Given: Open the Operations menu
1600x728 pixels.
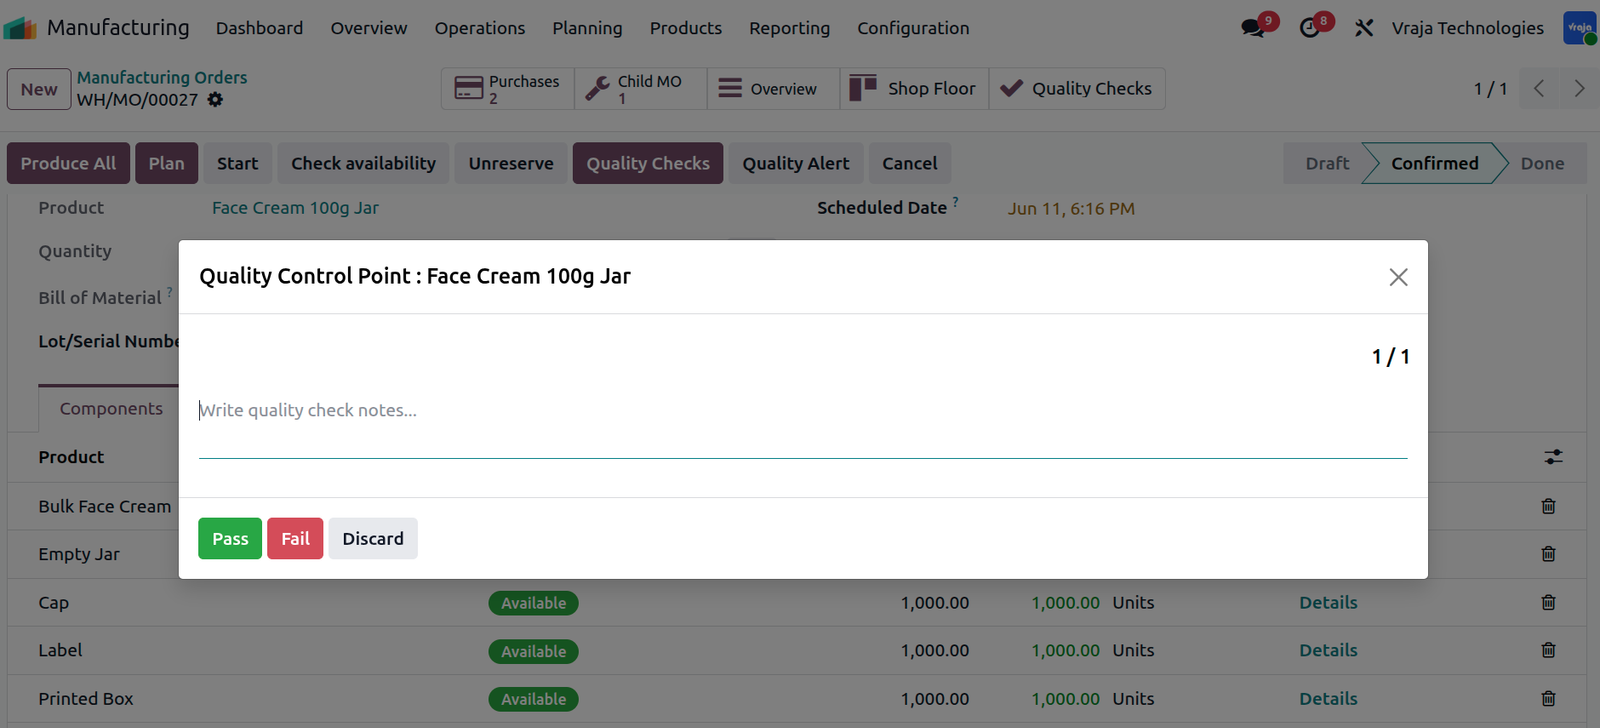Looking at the screenshot, I should (480, 28).
